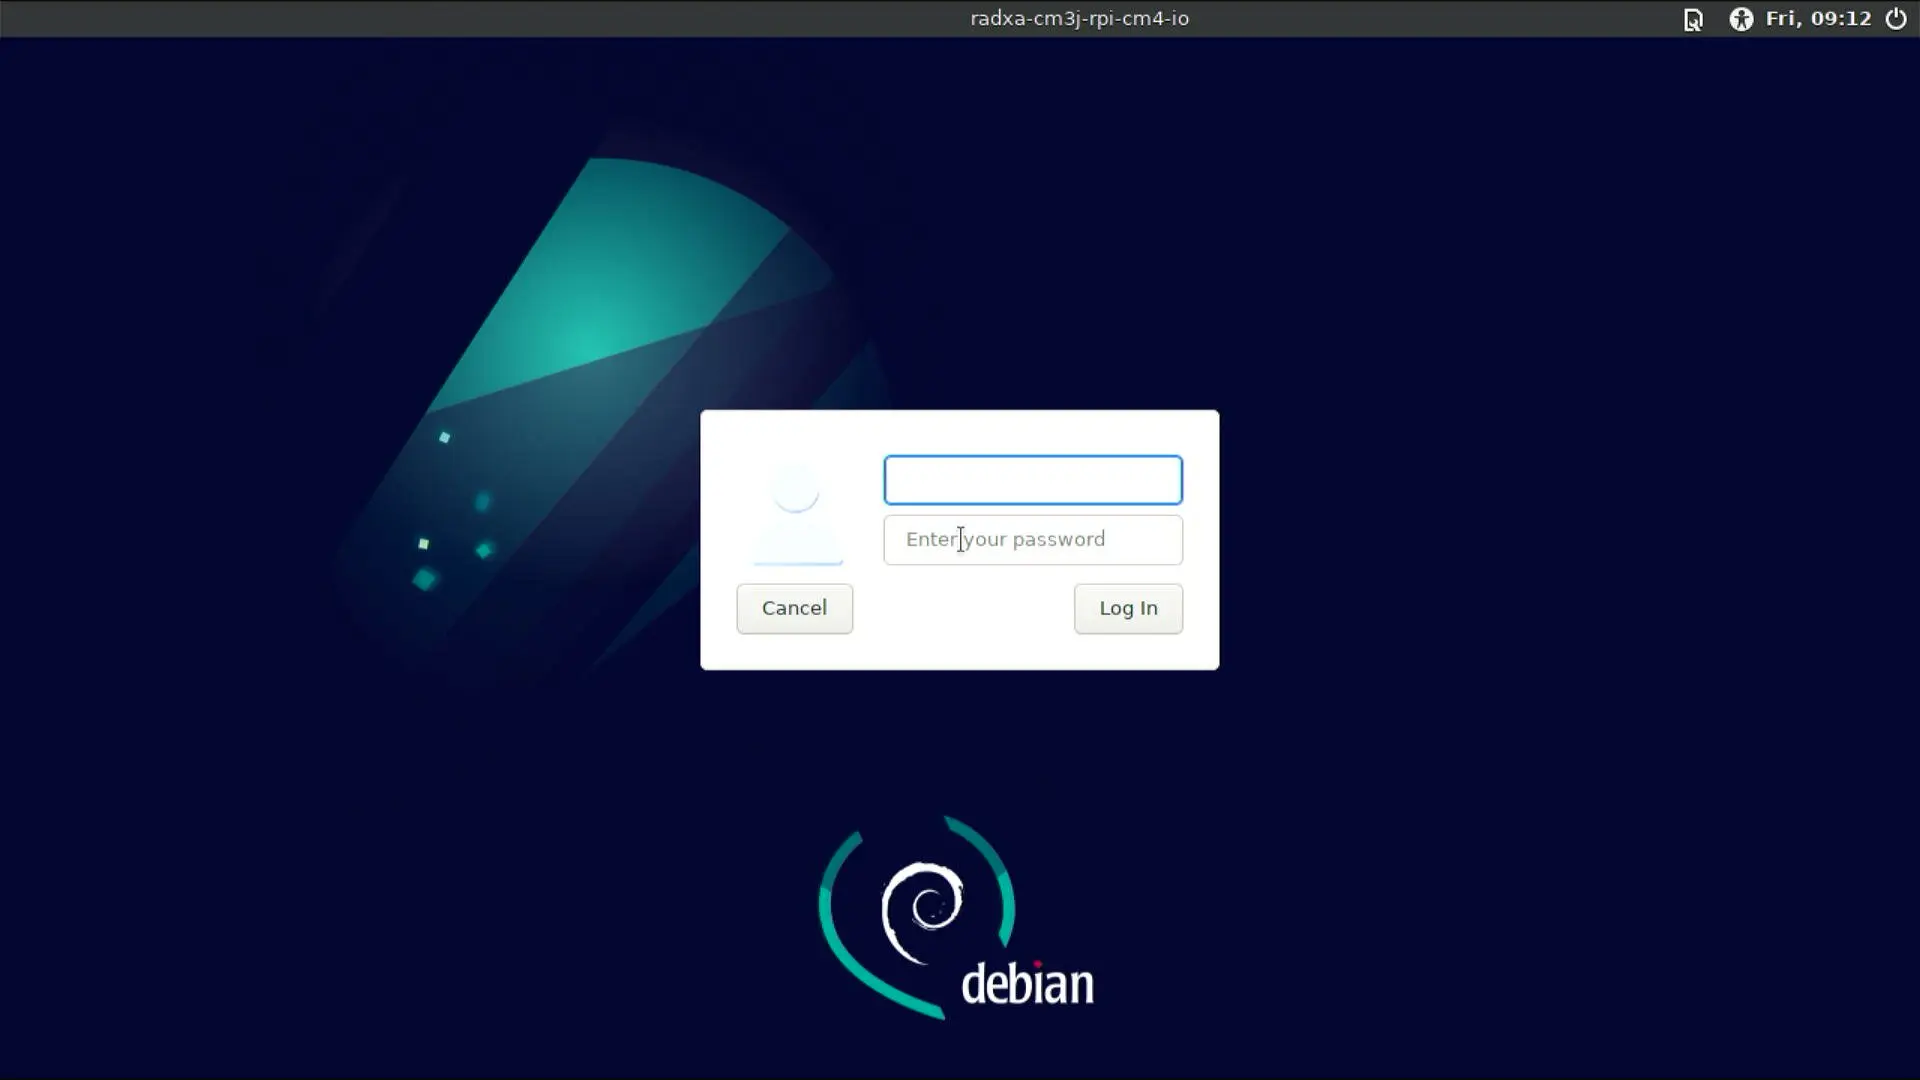Click the radxa-cm3j-rpi-cm4-io hostname label
Viewport: 1920px width, 1080px height.
click(1079, 19)
